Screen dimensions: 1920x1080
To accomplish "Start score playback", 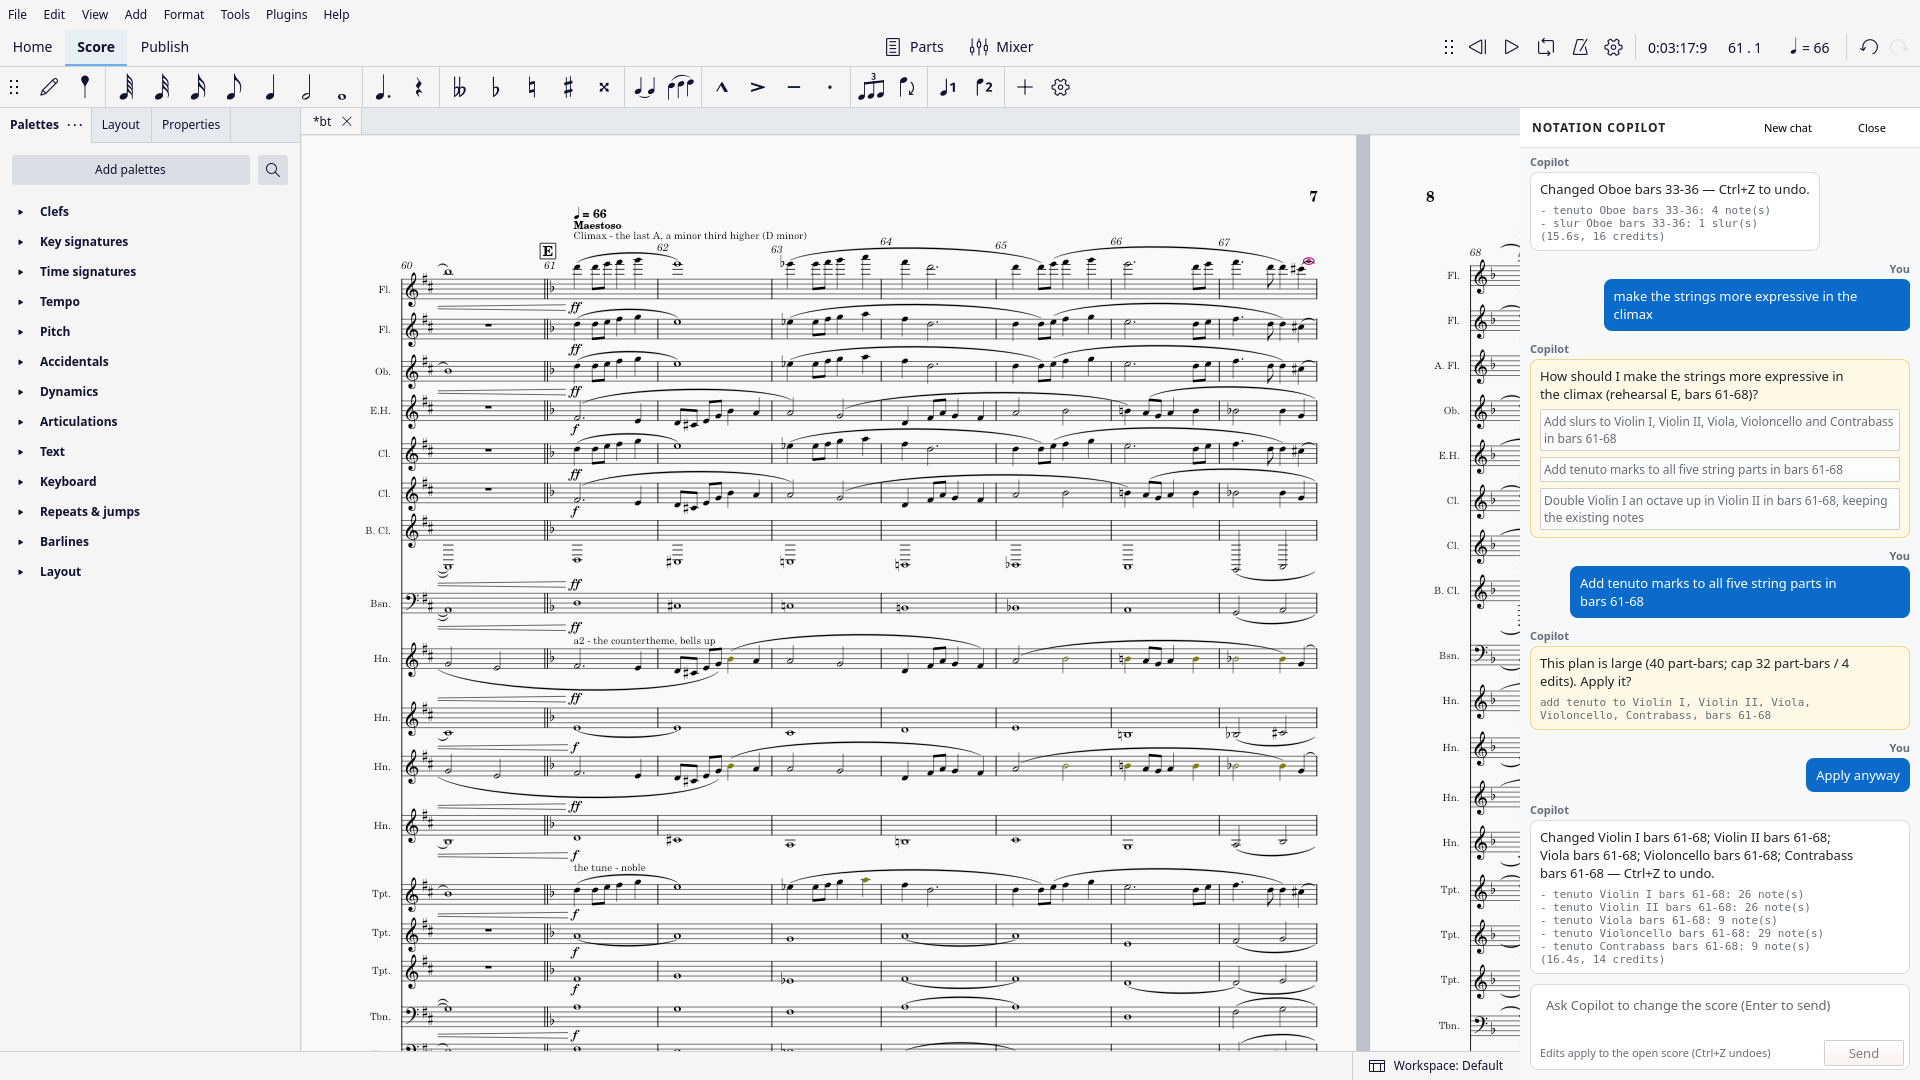I will point(1512,47).
